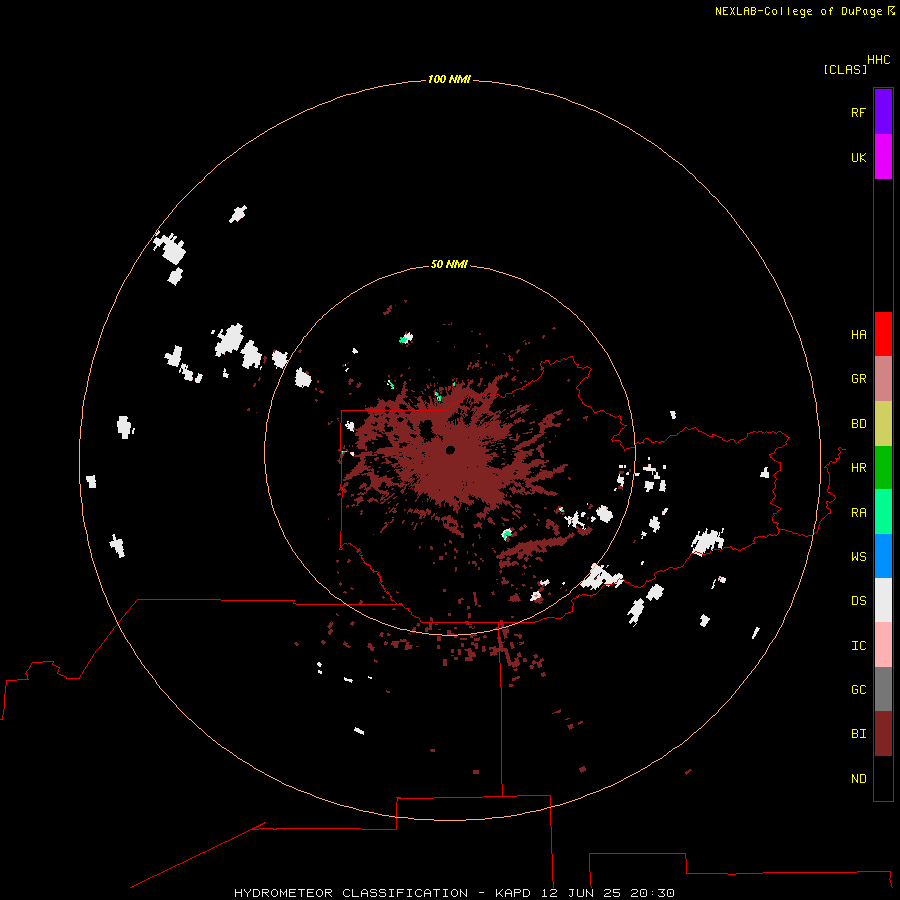Click the 100 NMI range ring label
This screenshot has height=900, width=900.
click(449, 79)
